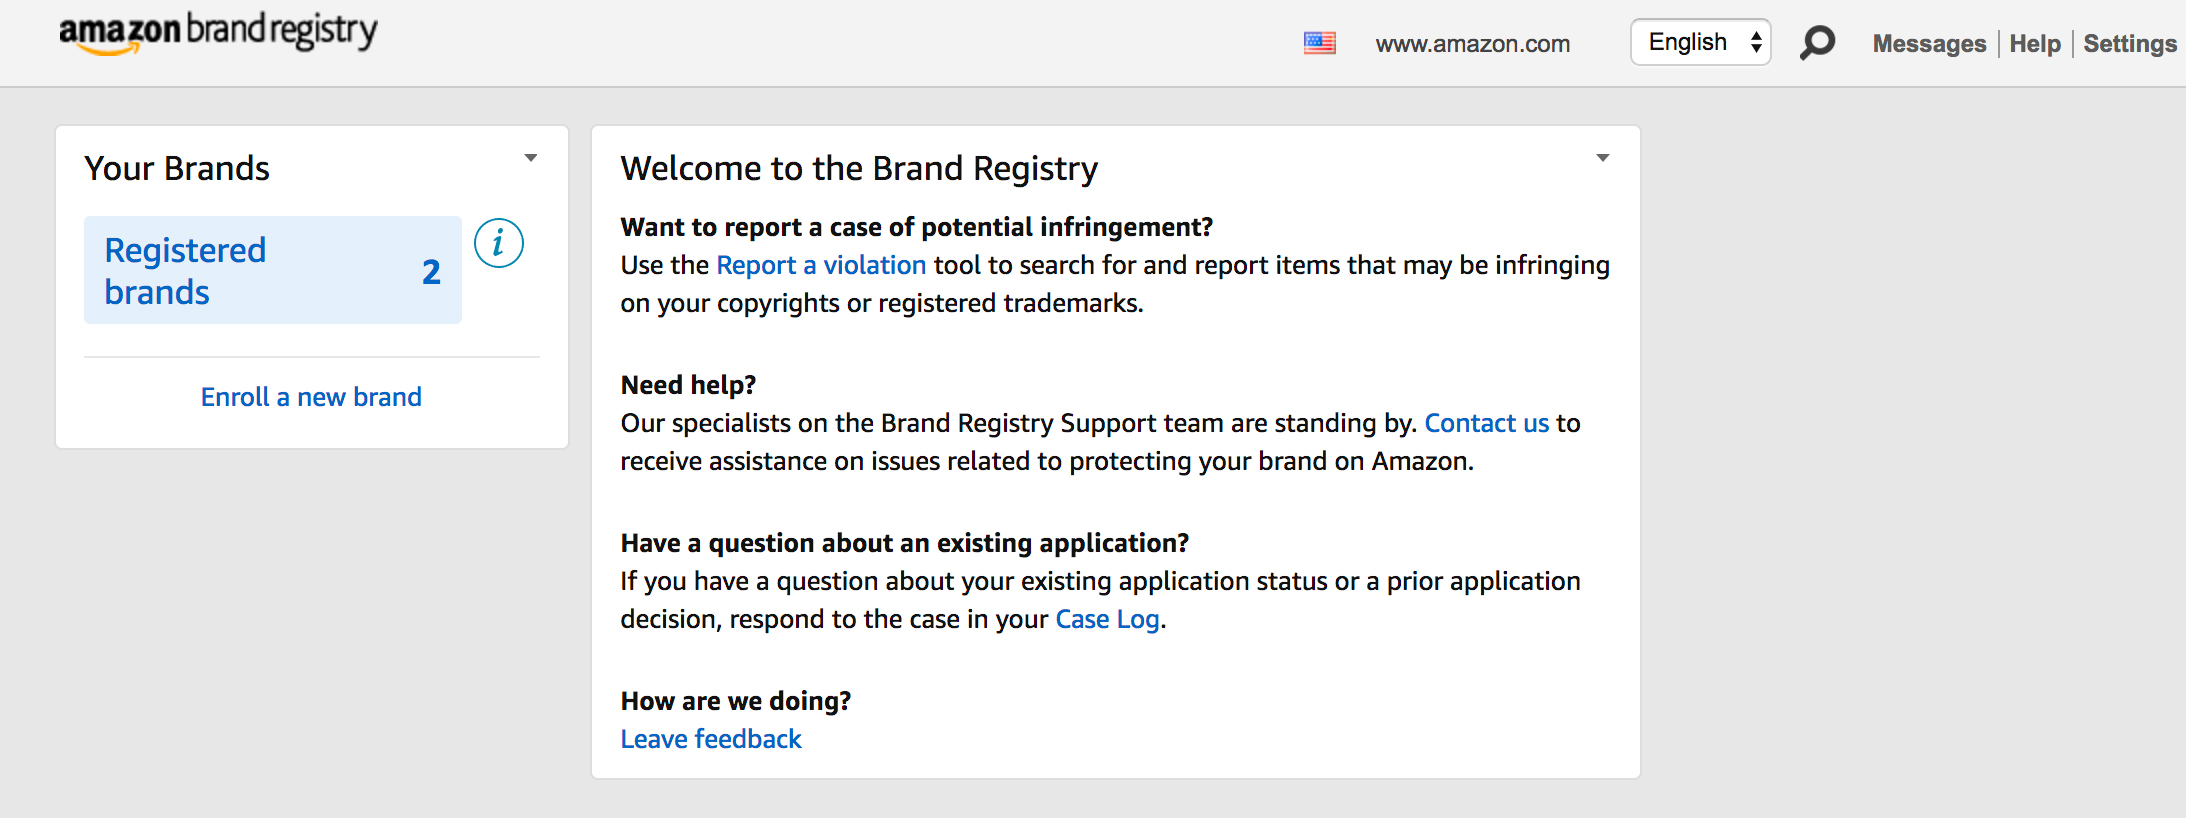
Task: Click the registered brands count number 2
Action: pyautogui.click(x=431, y=272)
